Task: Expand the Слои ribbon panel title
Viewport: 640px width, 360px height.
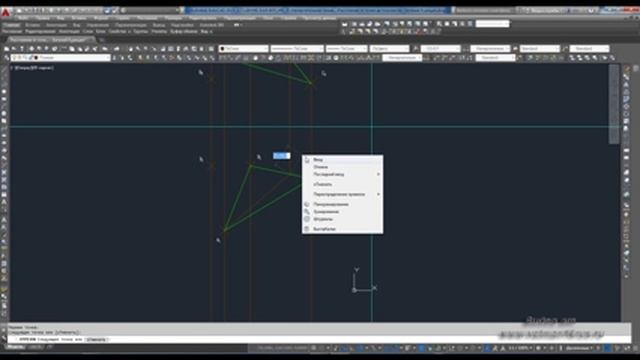Action: (x=88, y=31)
